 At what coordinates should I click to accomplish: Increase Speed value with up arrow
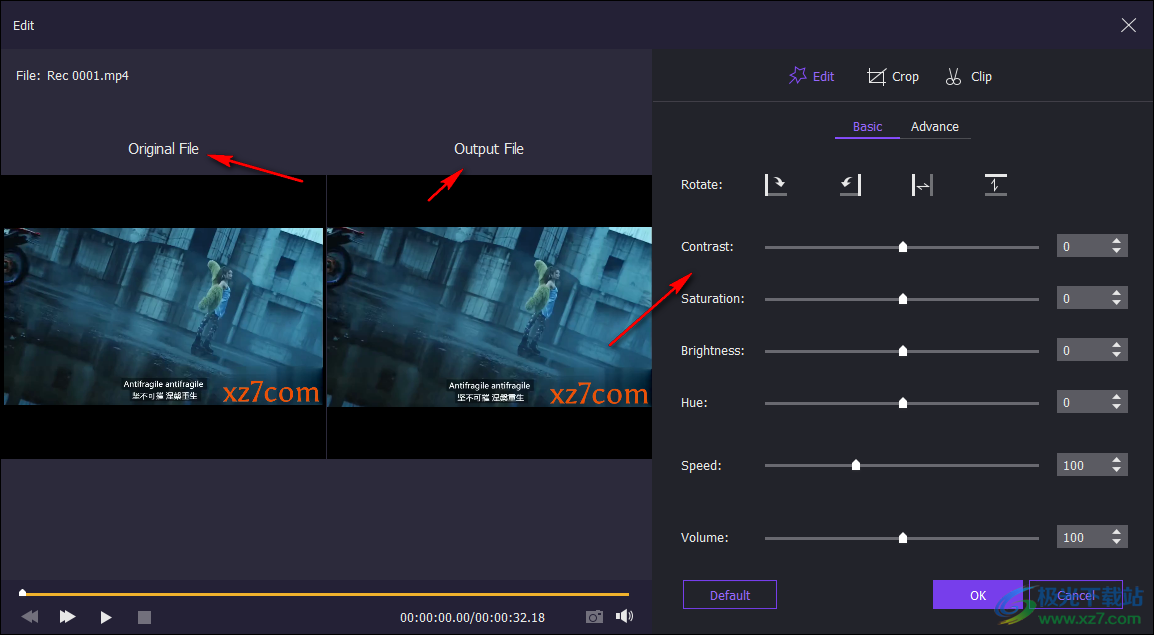(x=1116, y=460)
